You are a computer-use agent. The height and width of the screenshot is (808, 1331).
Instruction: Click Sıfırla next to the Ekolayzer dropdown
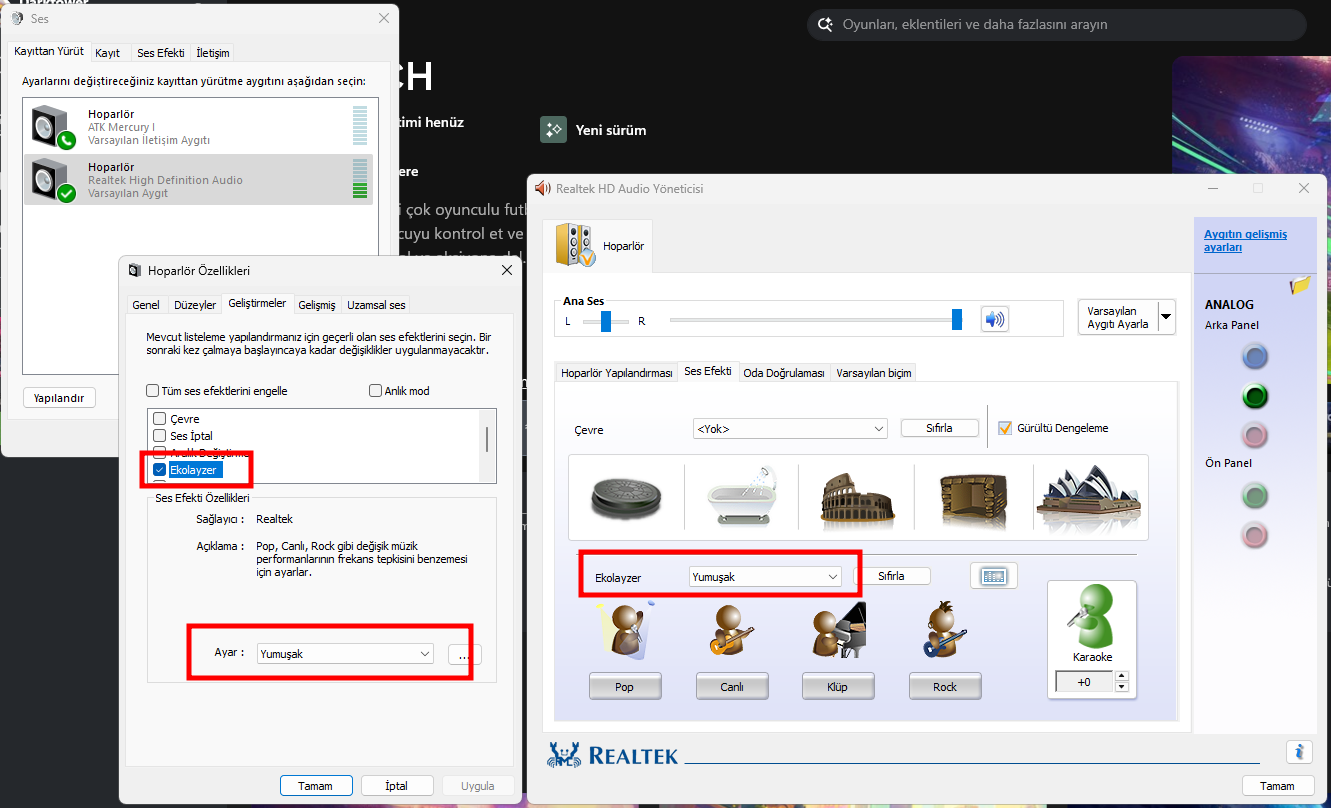click(x=891, y=576)
